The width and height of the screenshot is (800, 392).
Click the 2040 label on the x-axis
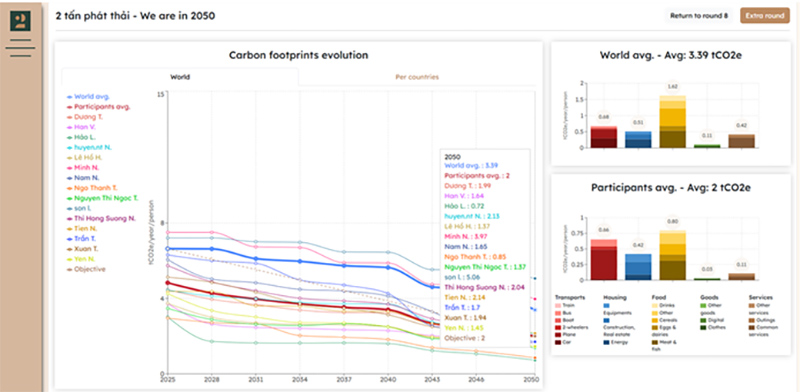point(388,380)
